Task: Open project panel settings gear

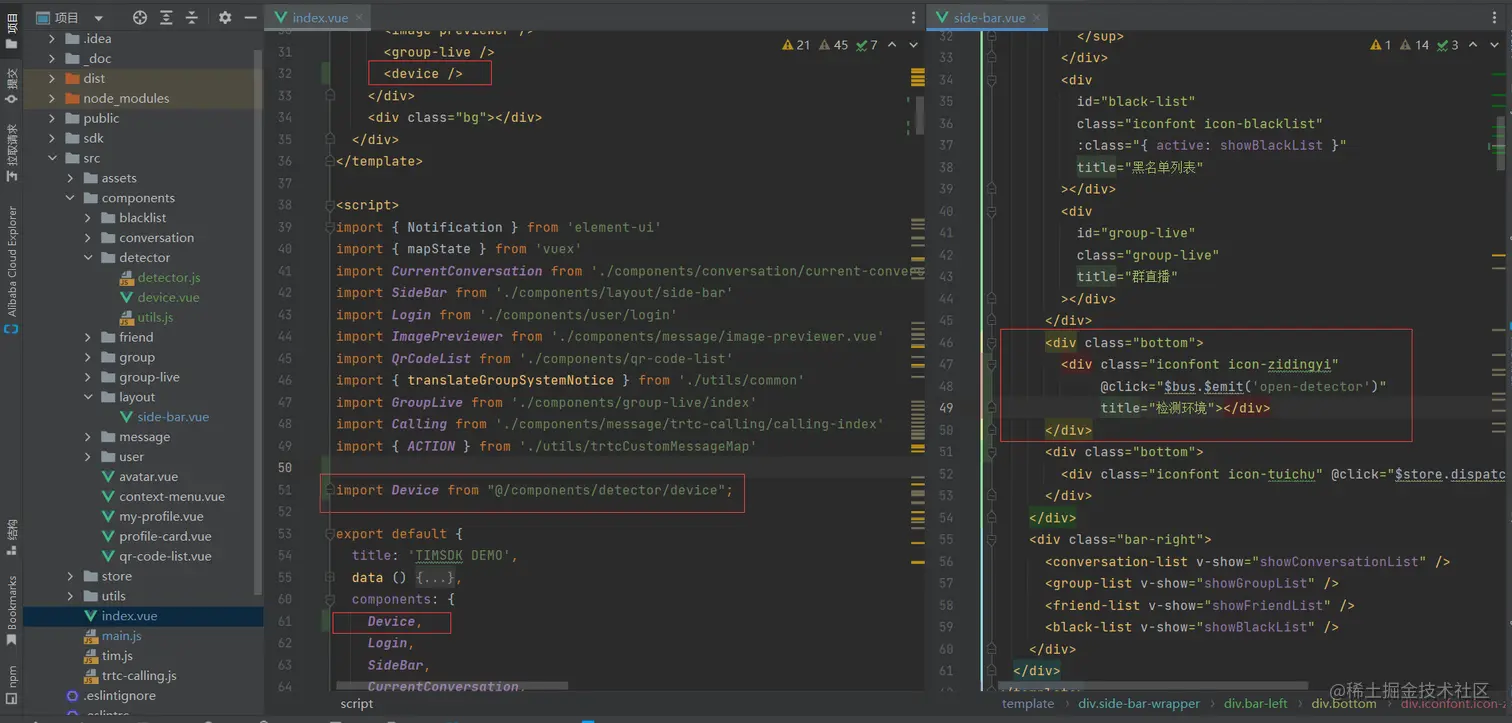Action: [224, 18]
